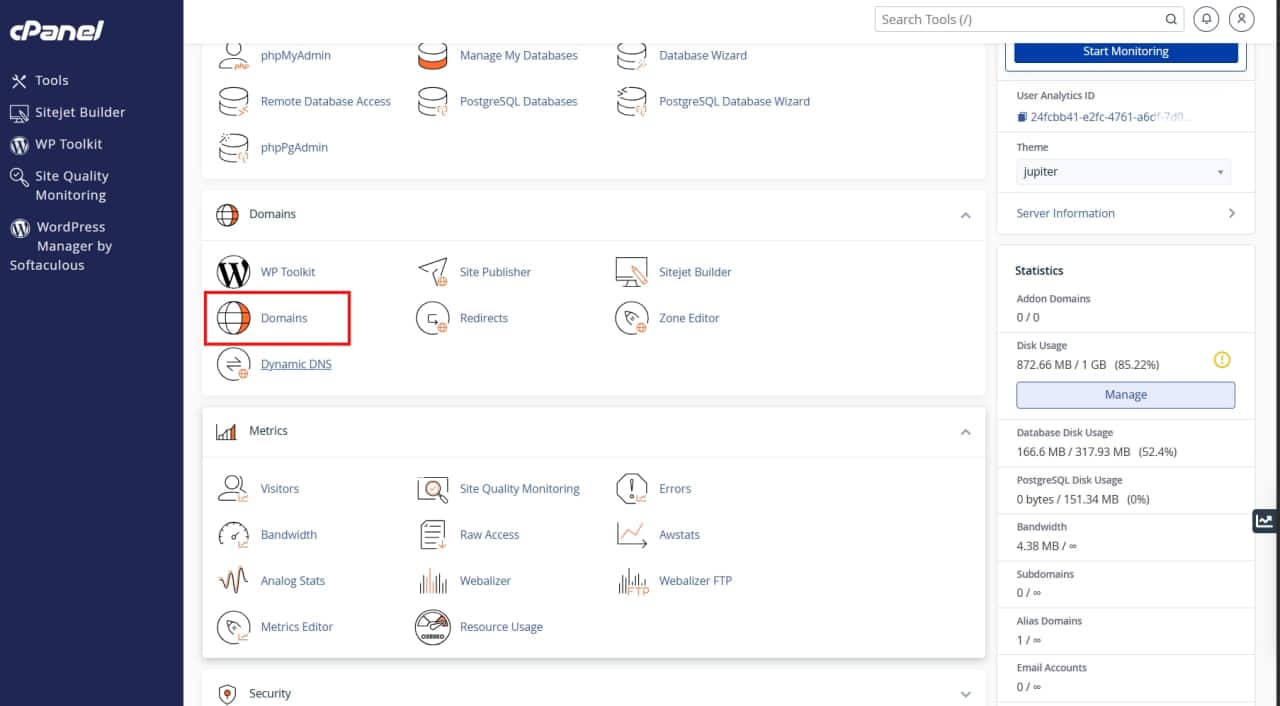Open the phpPgAdmin icon

233,147
